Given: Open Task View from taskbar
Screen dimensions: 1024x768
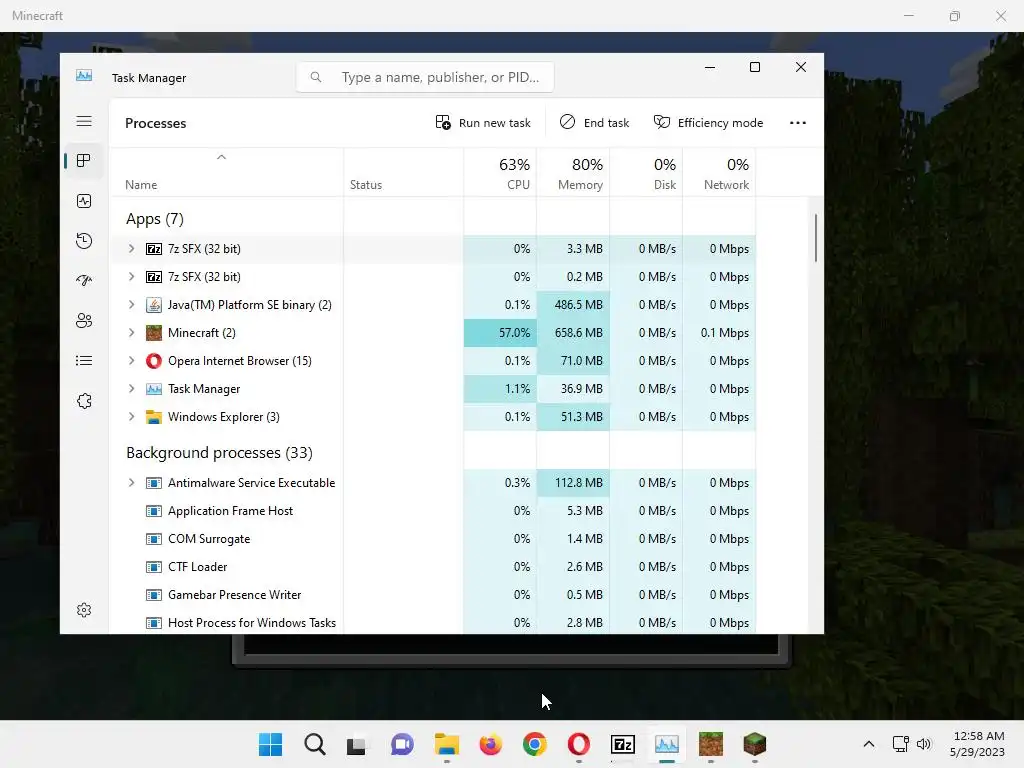Looking at the screenshot, I should tap(357, 744).
